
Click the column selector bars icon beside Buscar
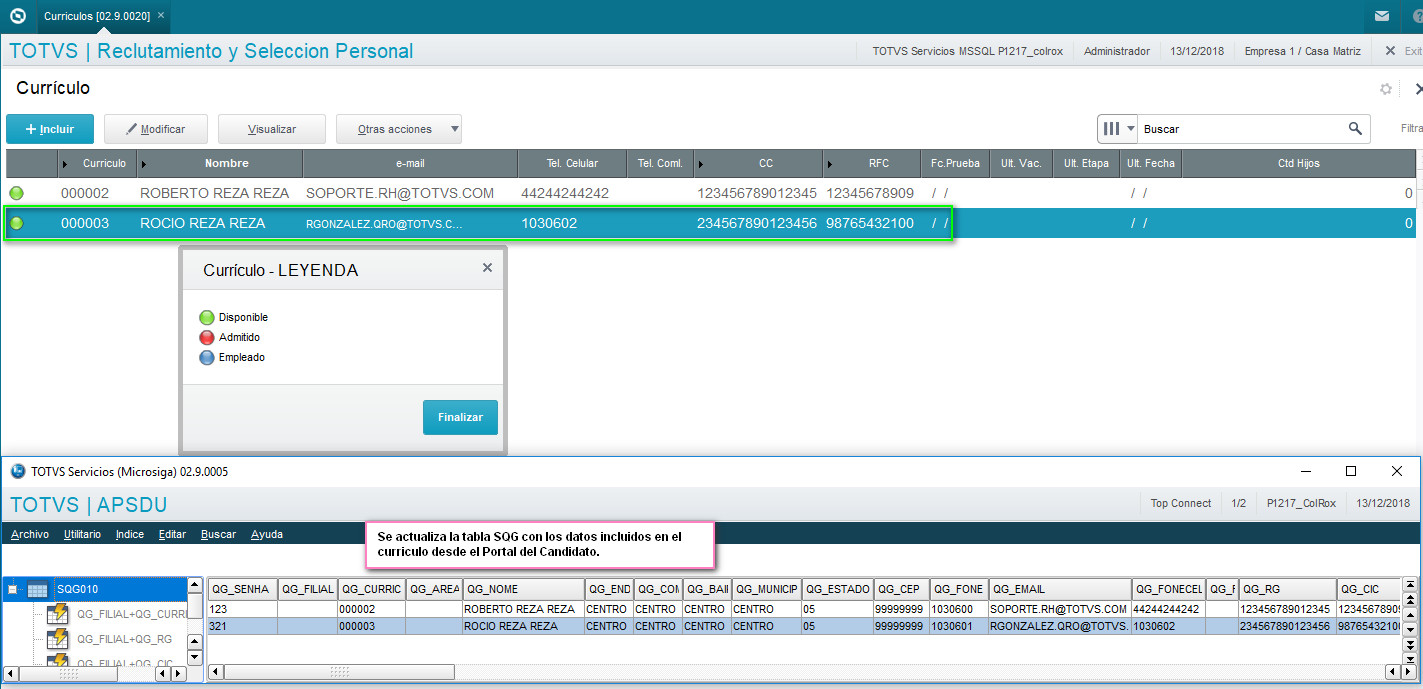tap(1112, 128)
